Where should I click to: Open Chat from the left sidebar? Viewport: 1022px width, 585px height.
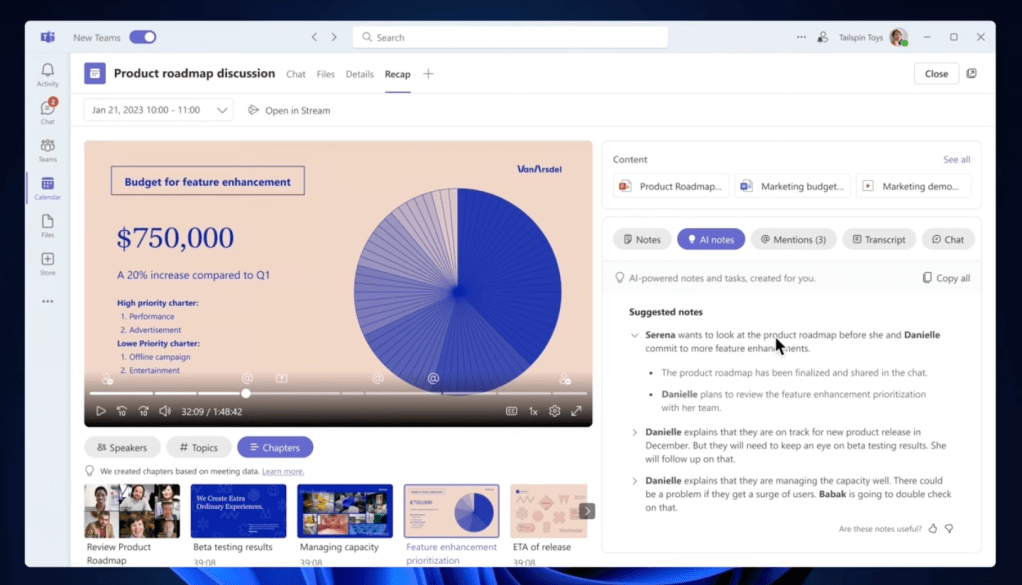(47, 111)
